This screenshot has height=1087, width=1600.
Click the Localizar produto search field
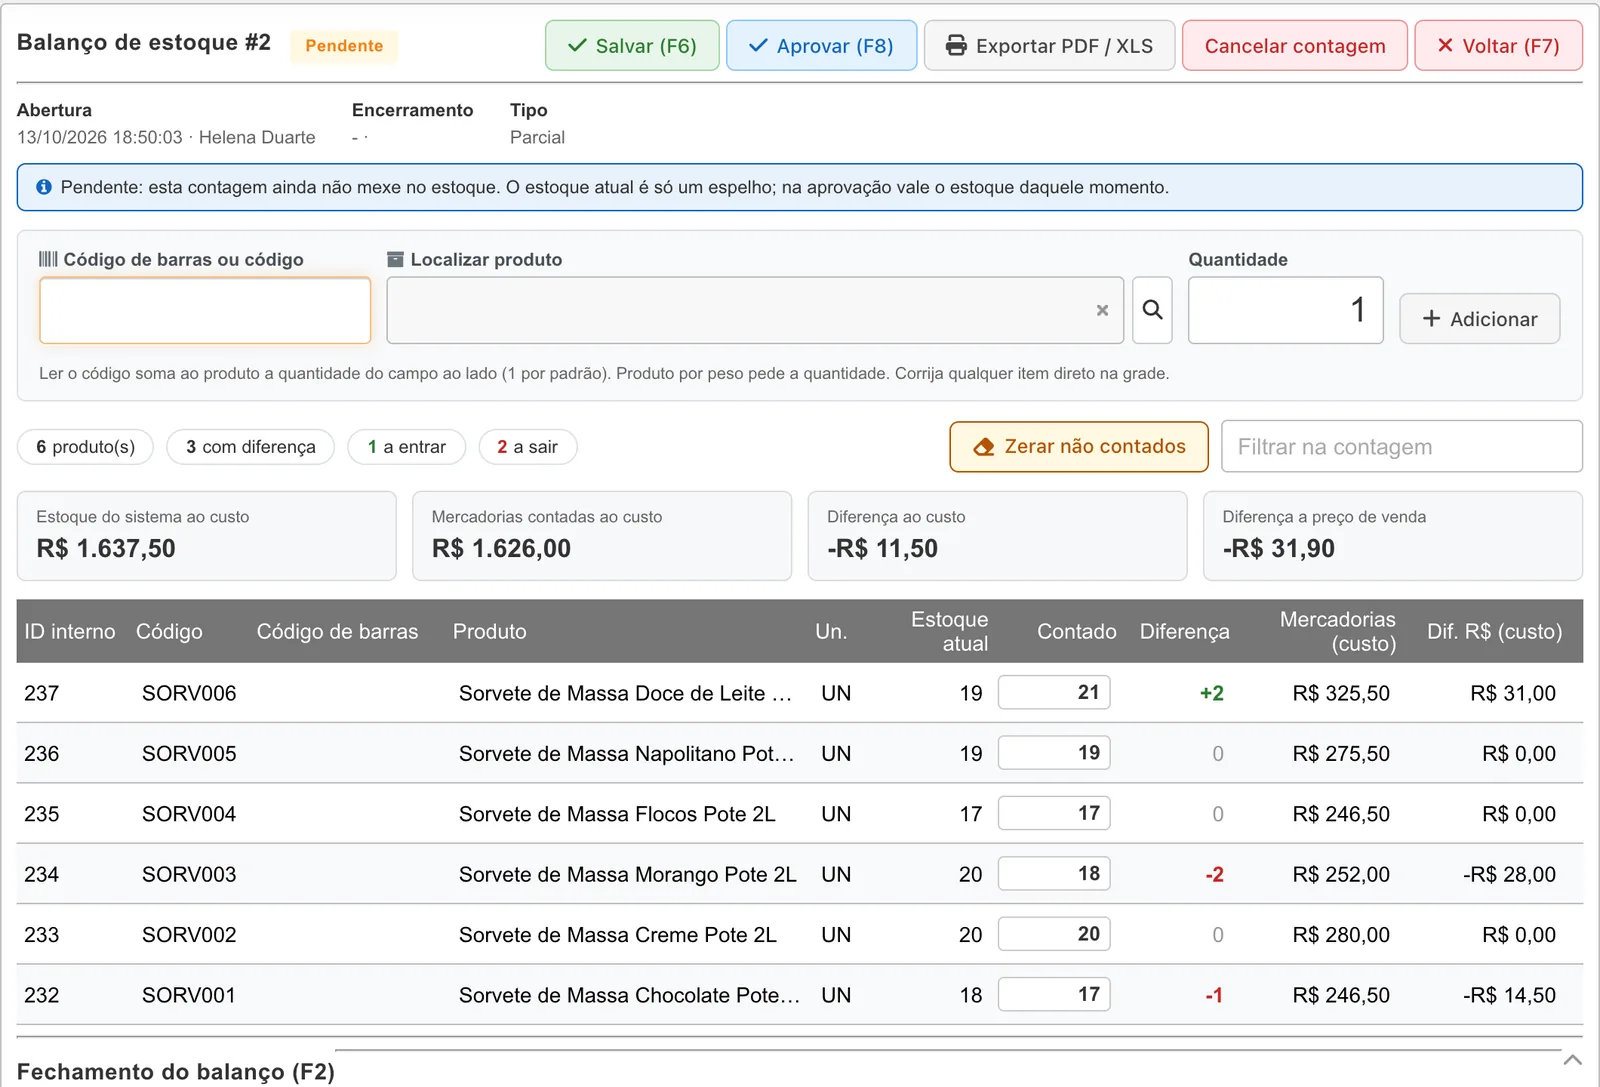point(755,310)
